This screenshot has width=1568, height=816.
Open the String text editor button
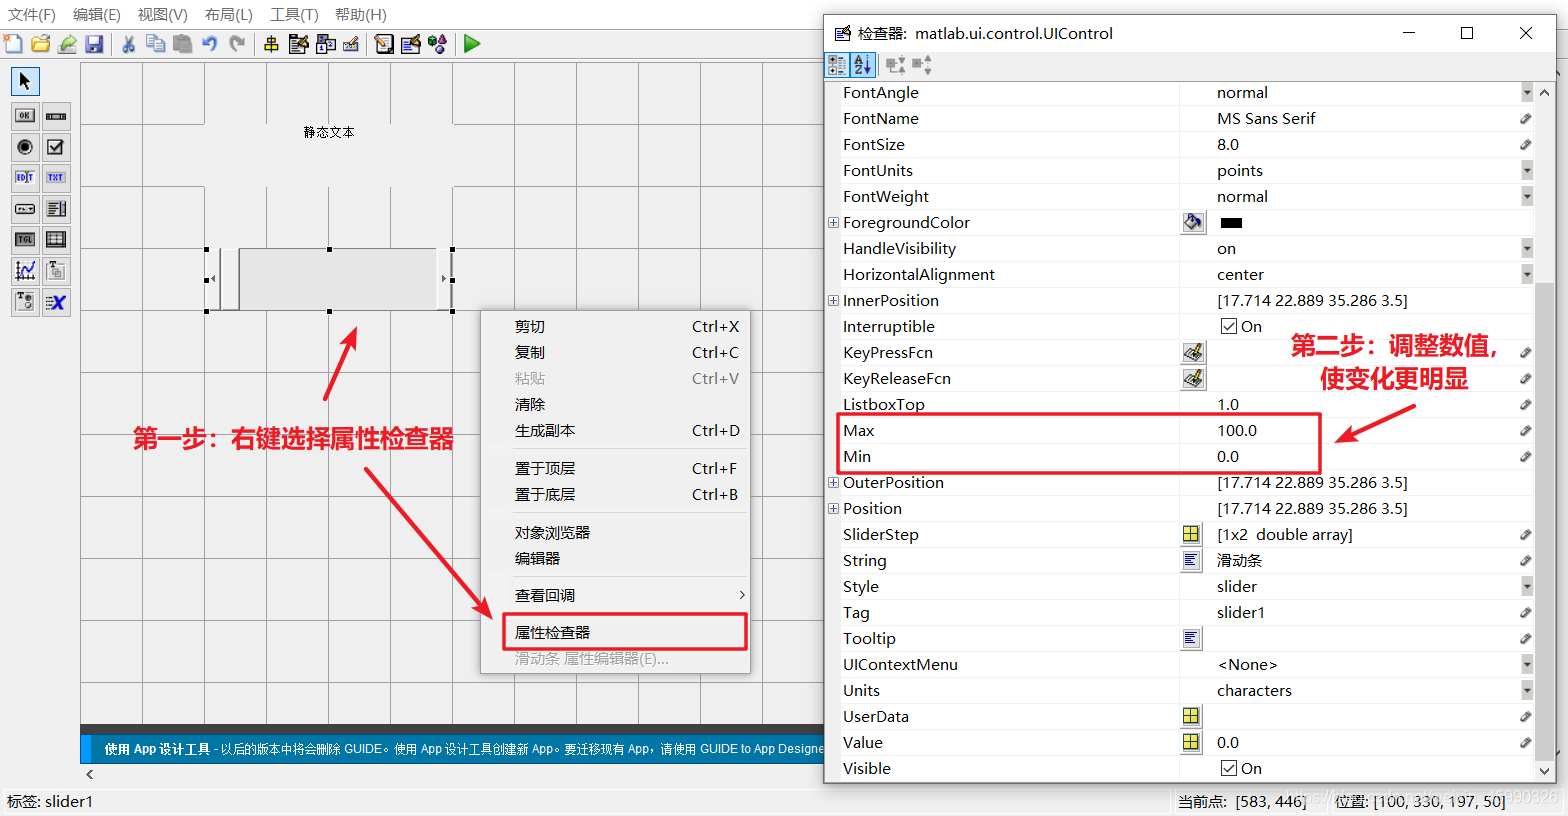point(1191,560)
